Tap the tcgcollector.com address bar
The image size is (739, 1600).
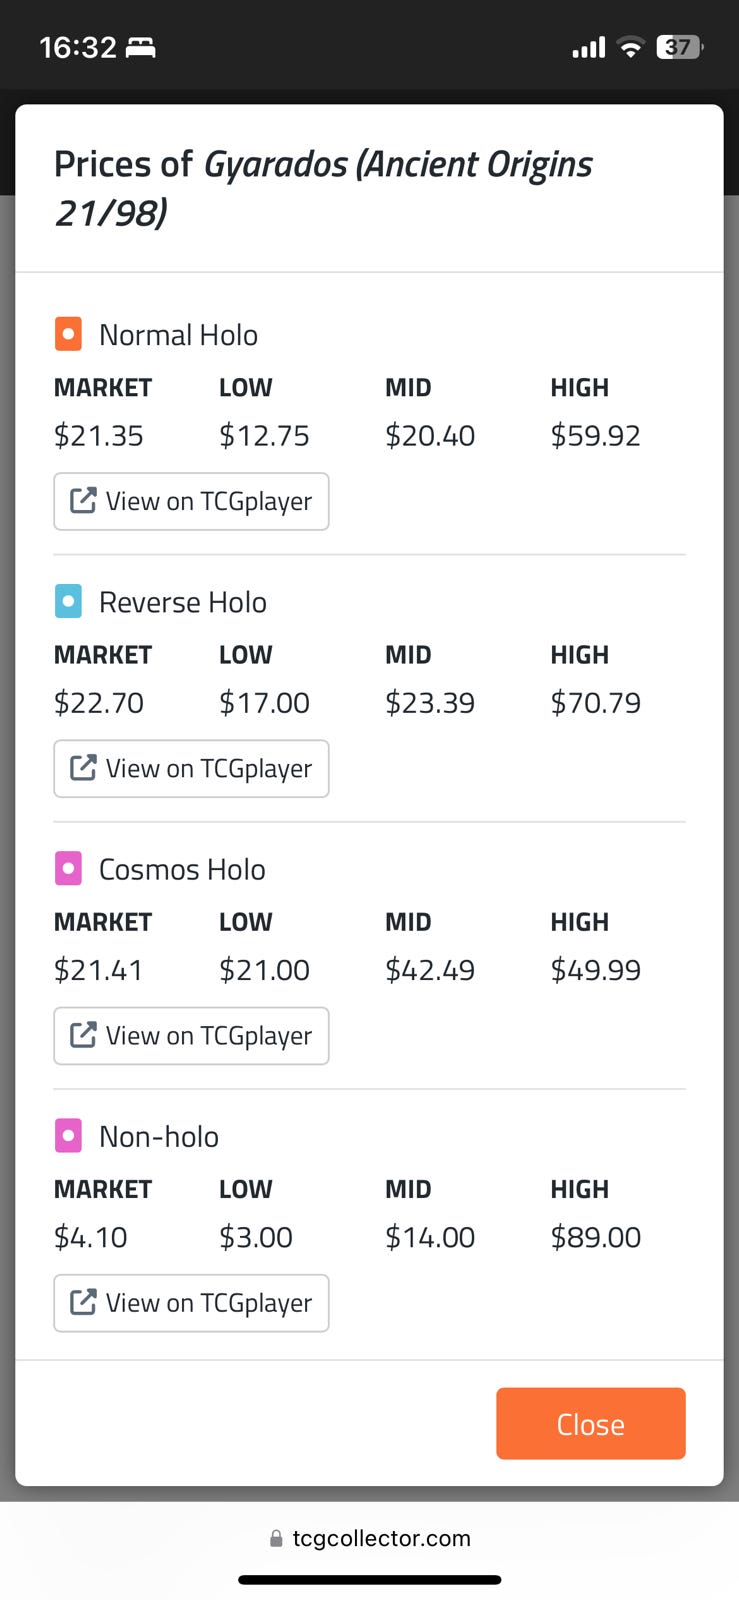click(x=370, y=1538)
